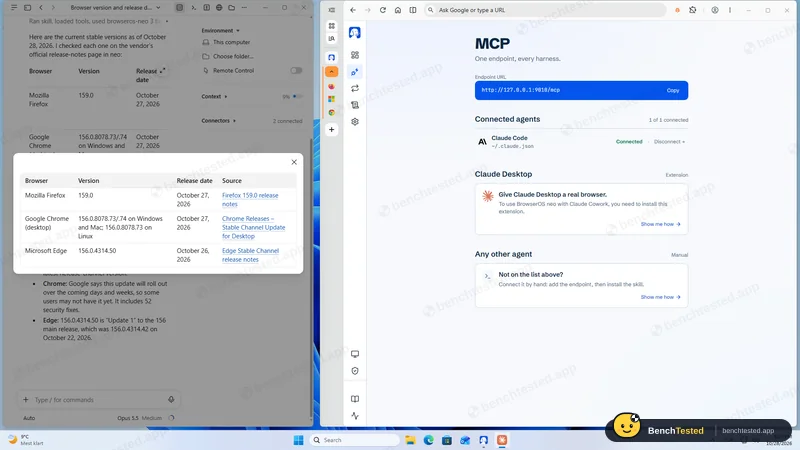
Task: Click the activity pulse icon in BrowserOS nav
Action: click(355, 416)
